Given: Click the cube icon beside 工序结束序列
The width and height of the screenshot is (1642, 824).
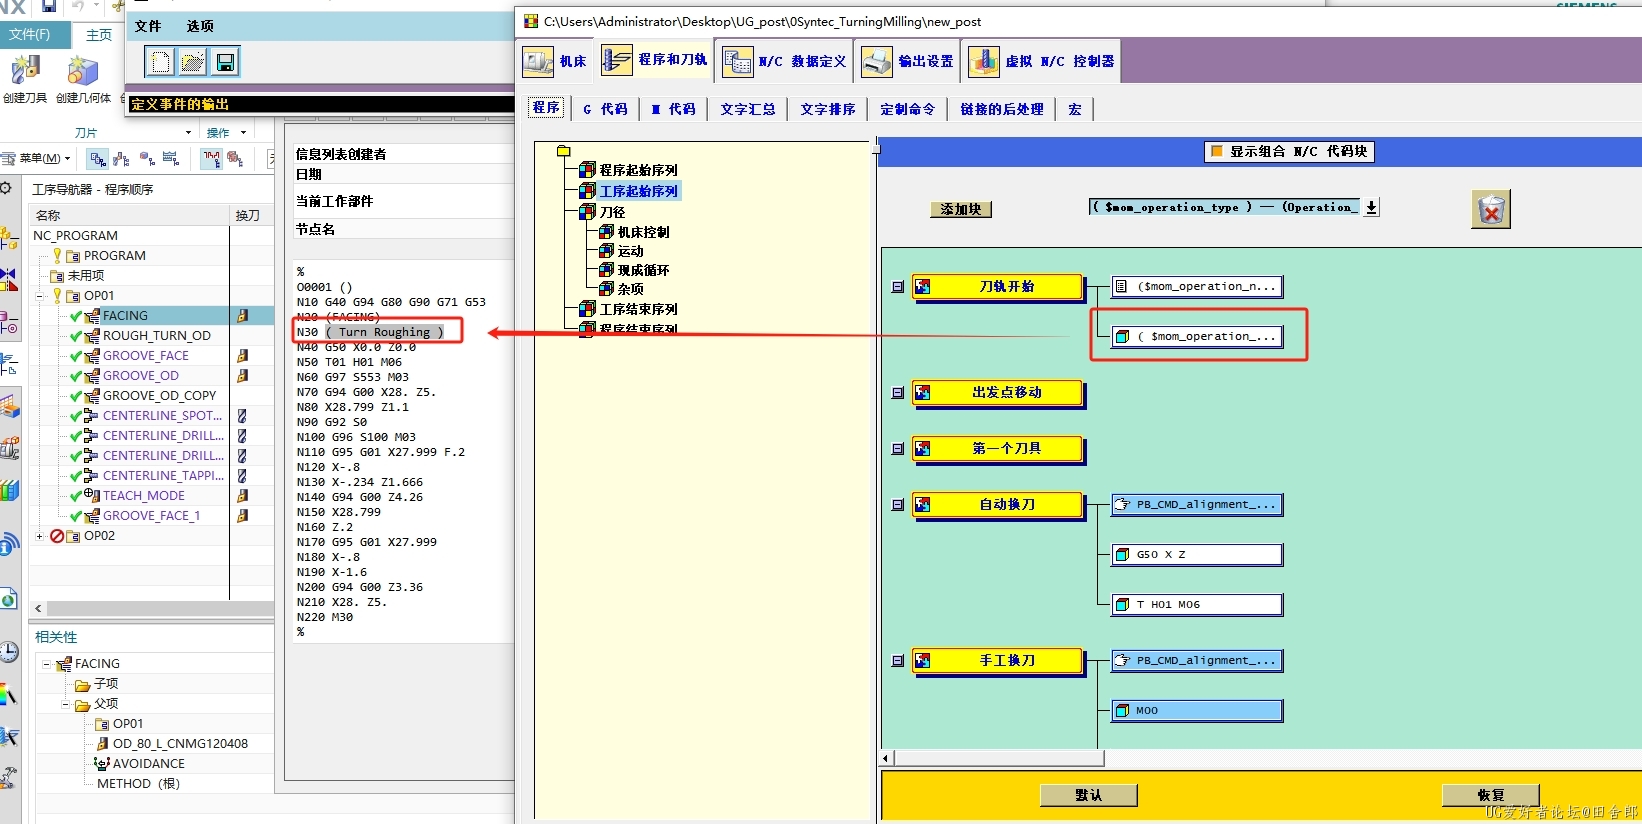Looking at the screenshot, I should click(588, 309).
